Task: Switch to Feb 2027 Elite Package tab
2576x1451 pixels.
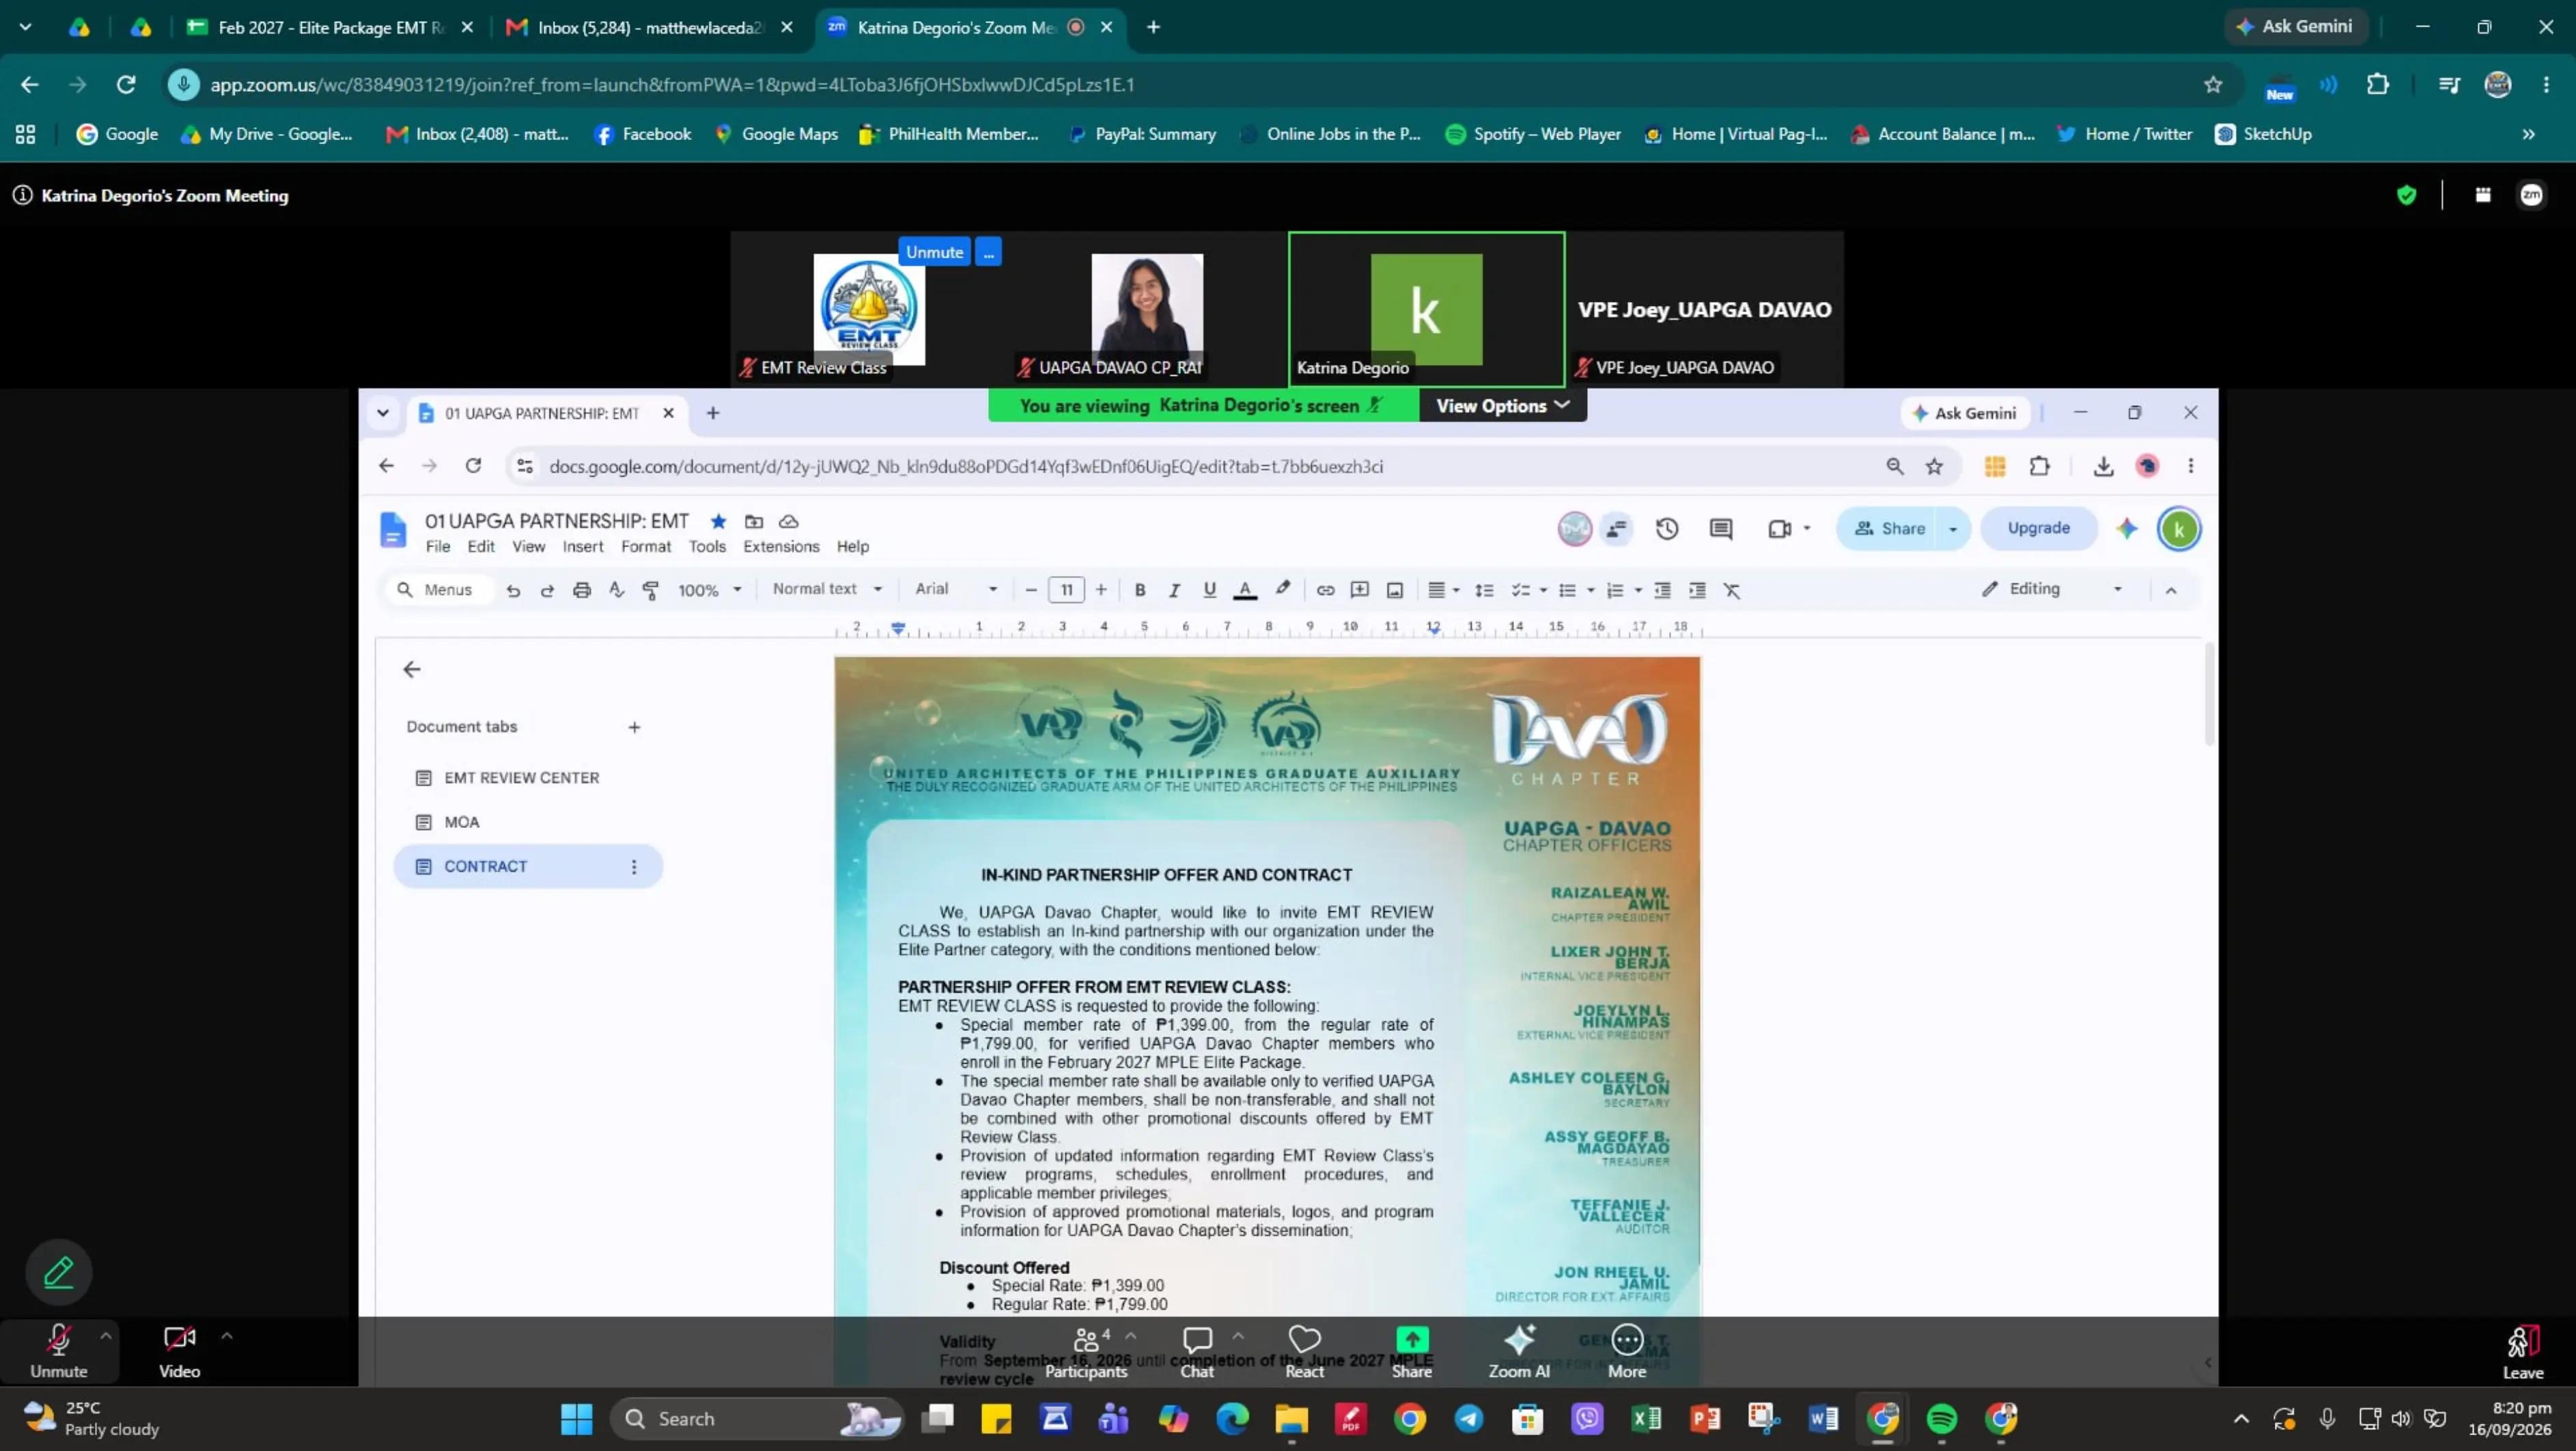Action: pos(329,27)
